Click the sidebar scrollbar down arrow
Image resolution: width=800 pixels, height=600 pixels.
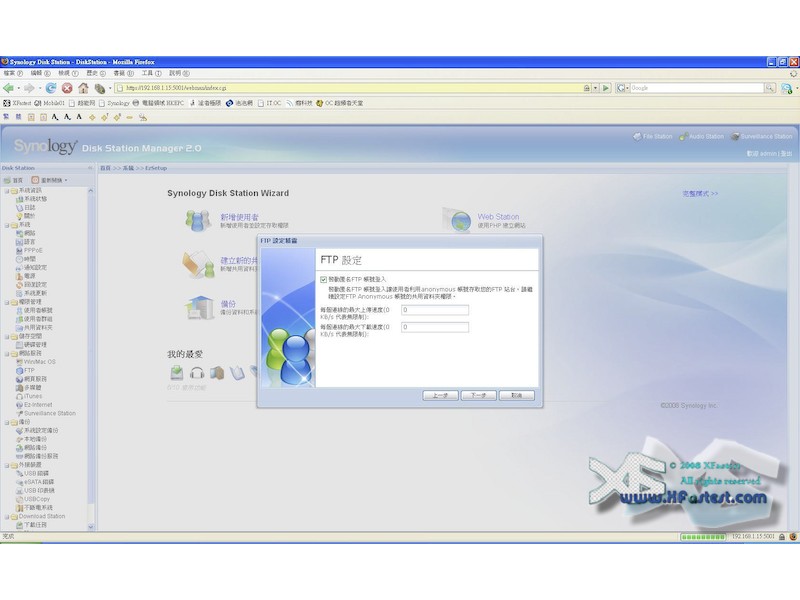click(x=91, y=527)
